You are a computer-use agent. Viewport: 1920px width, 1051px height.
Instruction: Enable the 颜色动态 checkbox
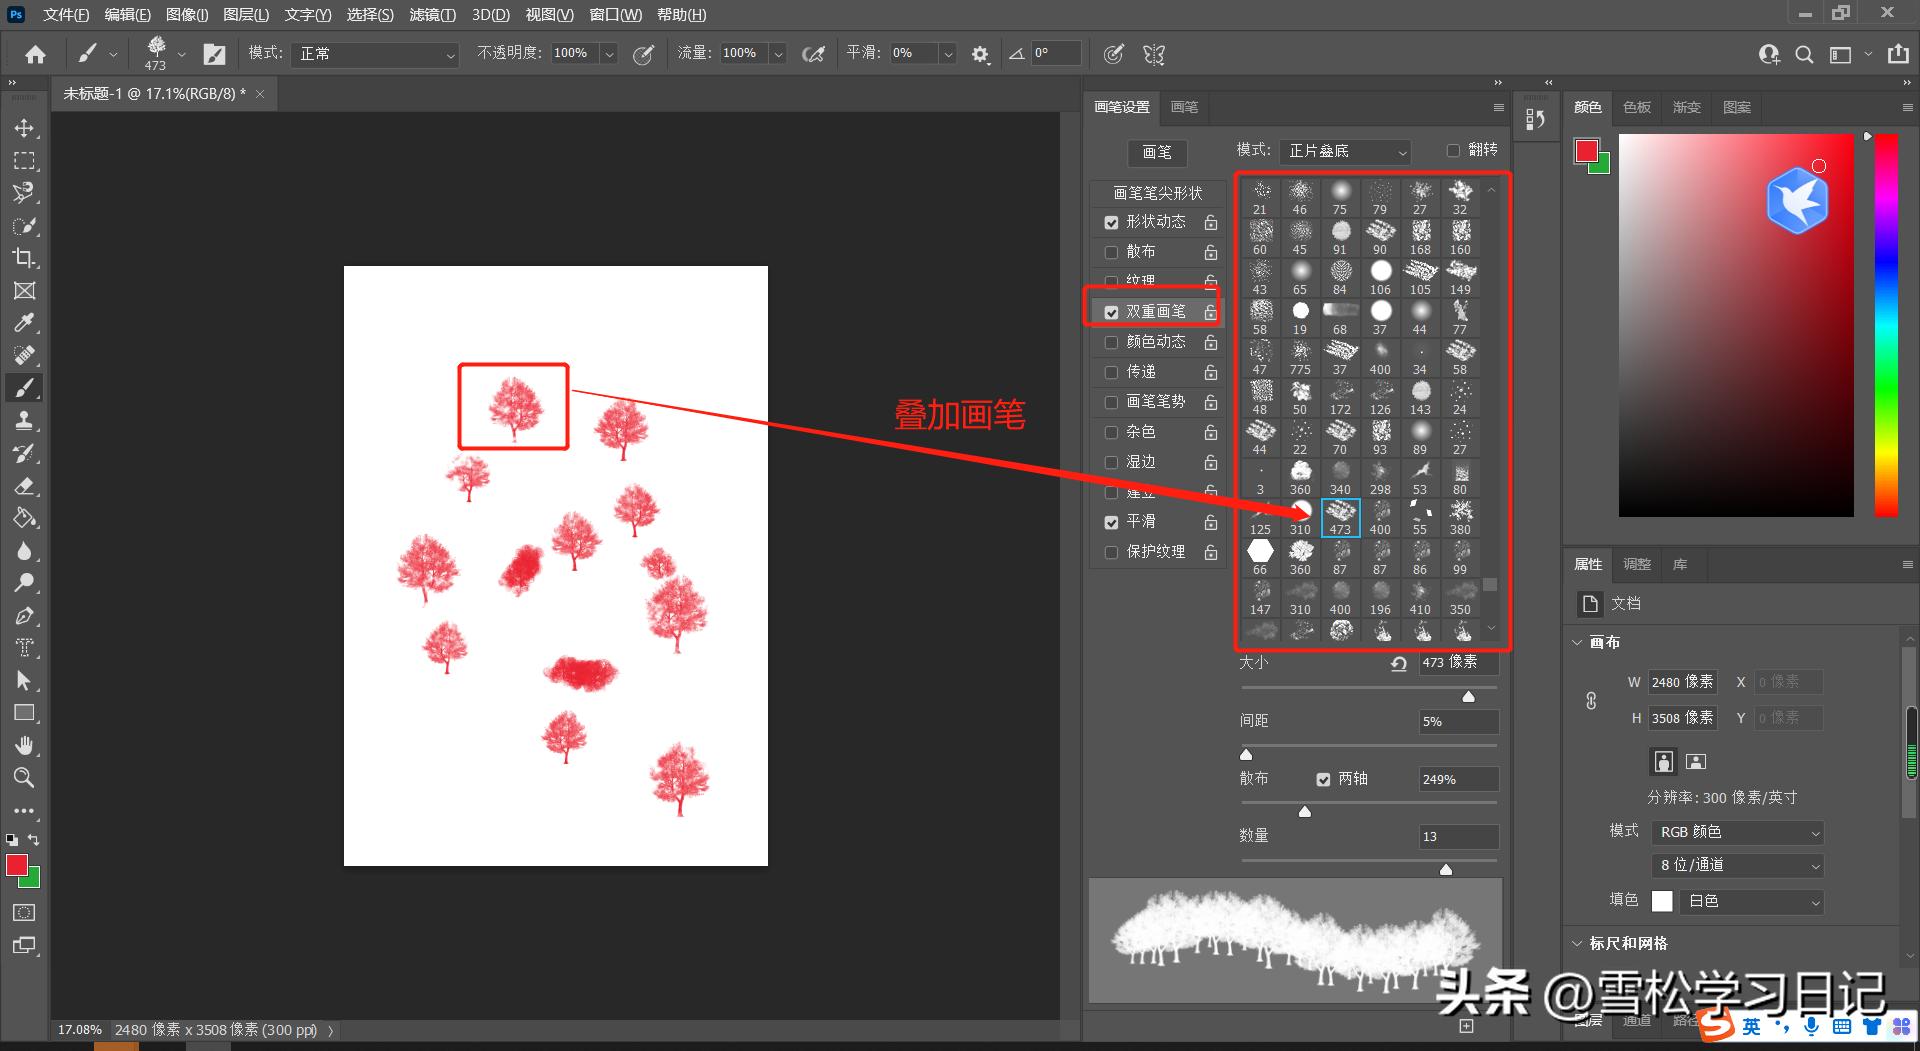(1111, 341)
